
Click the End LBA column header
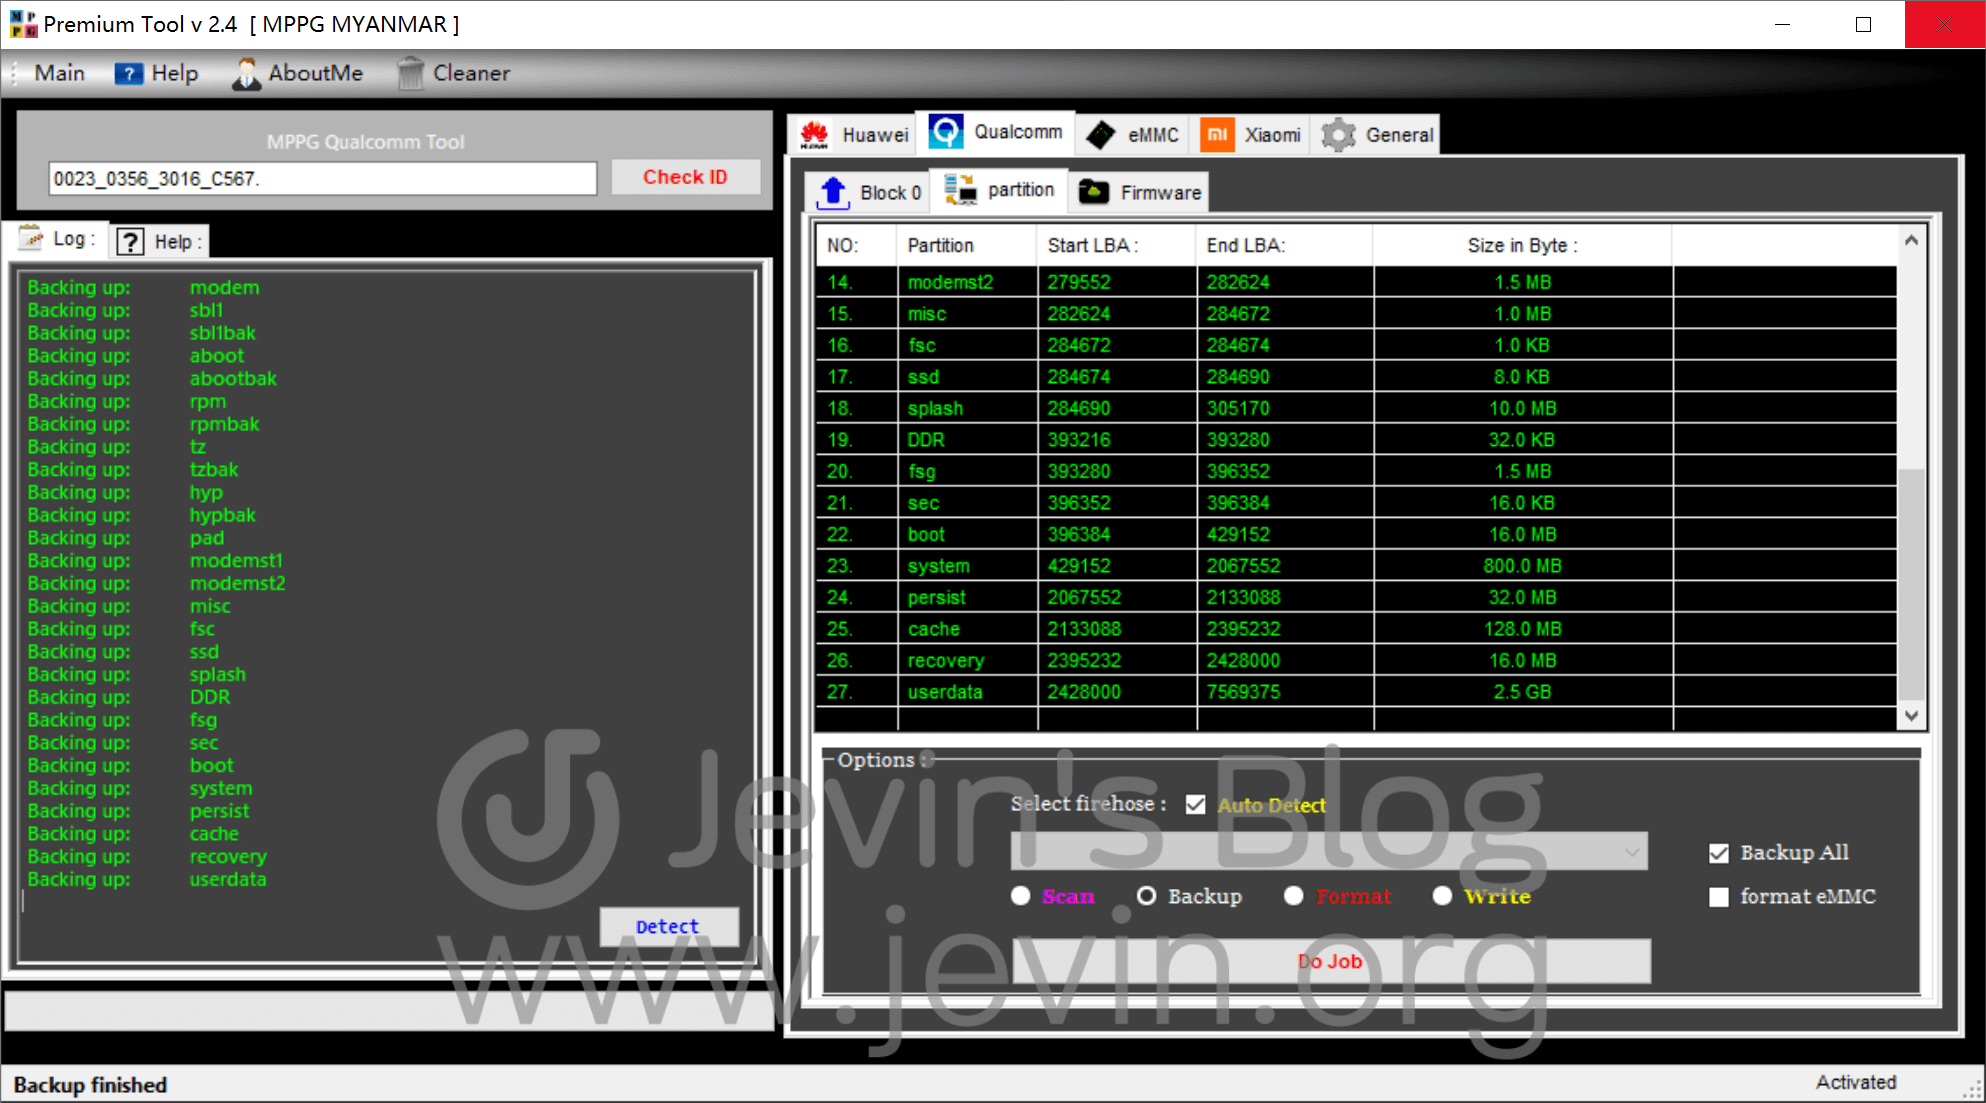pyautogui.click(x=1284, y=246)
